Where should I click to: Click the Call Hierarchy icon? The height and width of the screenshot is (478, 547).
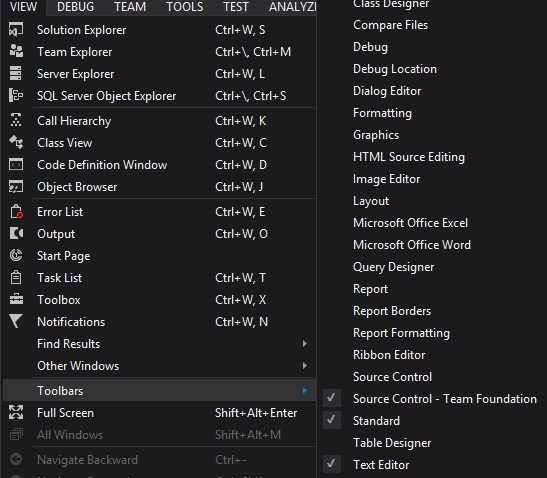coord(16,120)
